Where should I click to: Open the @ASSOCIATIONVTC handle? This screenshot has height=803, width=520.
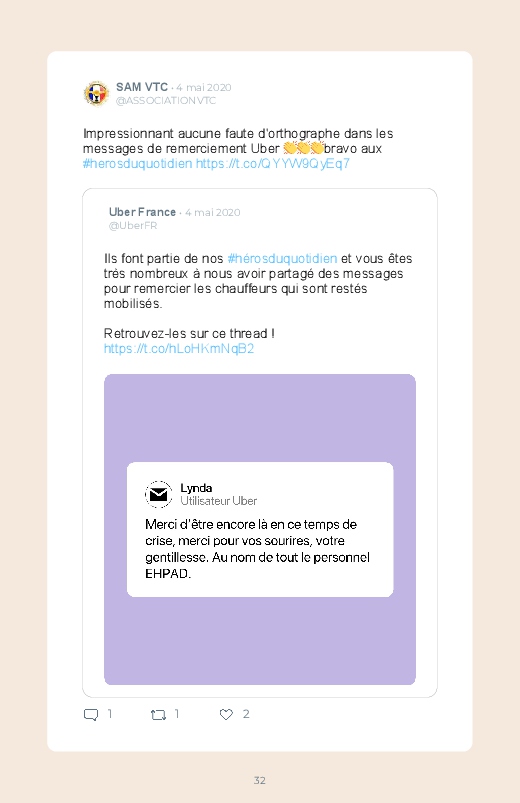coord(166,101)
